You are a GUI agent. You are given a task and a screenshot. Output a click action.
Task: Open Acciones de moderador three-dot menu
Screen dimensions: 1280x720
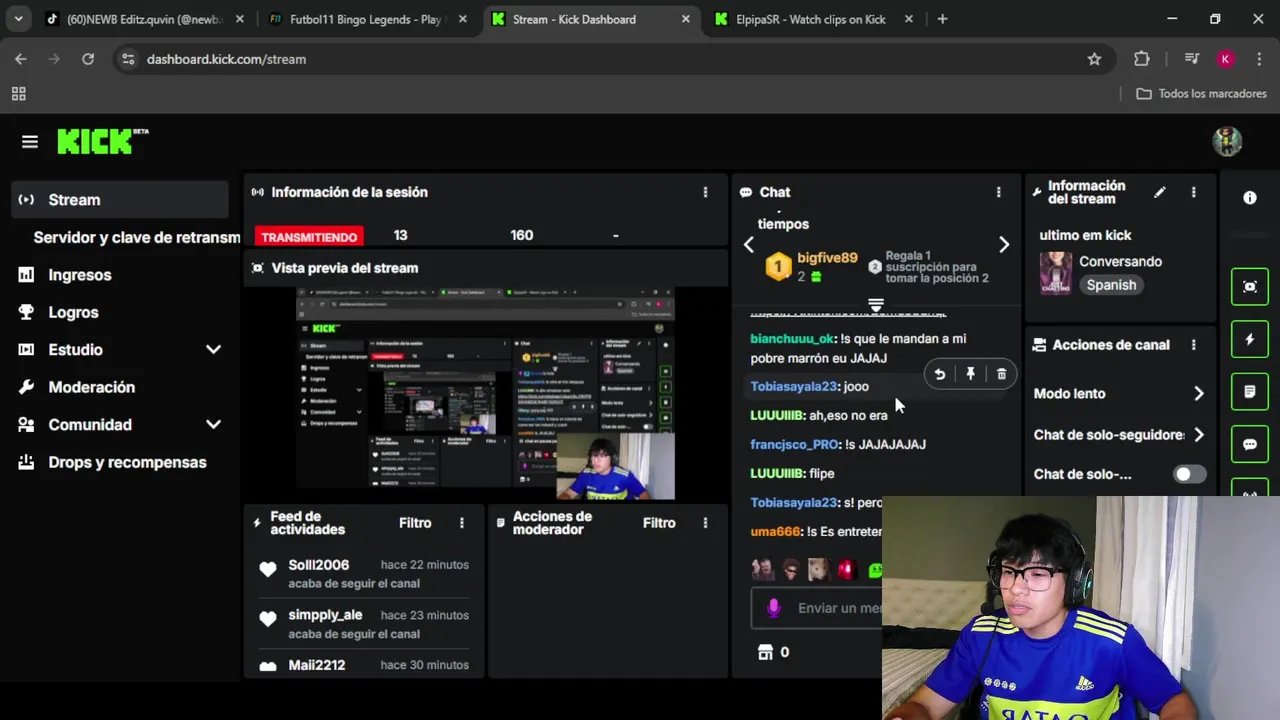(x=705, y=523)
